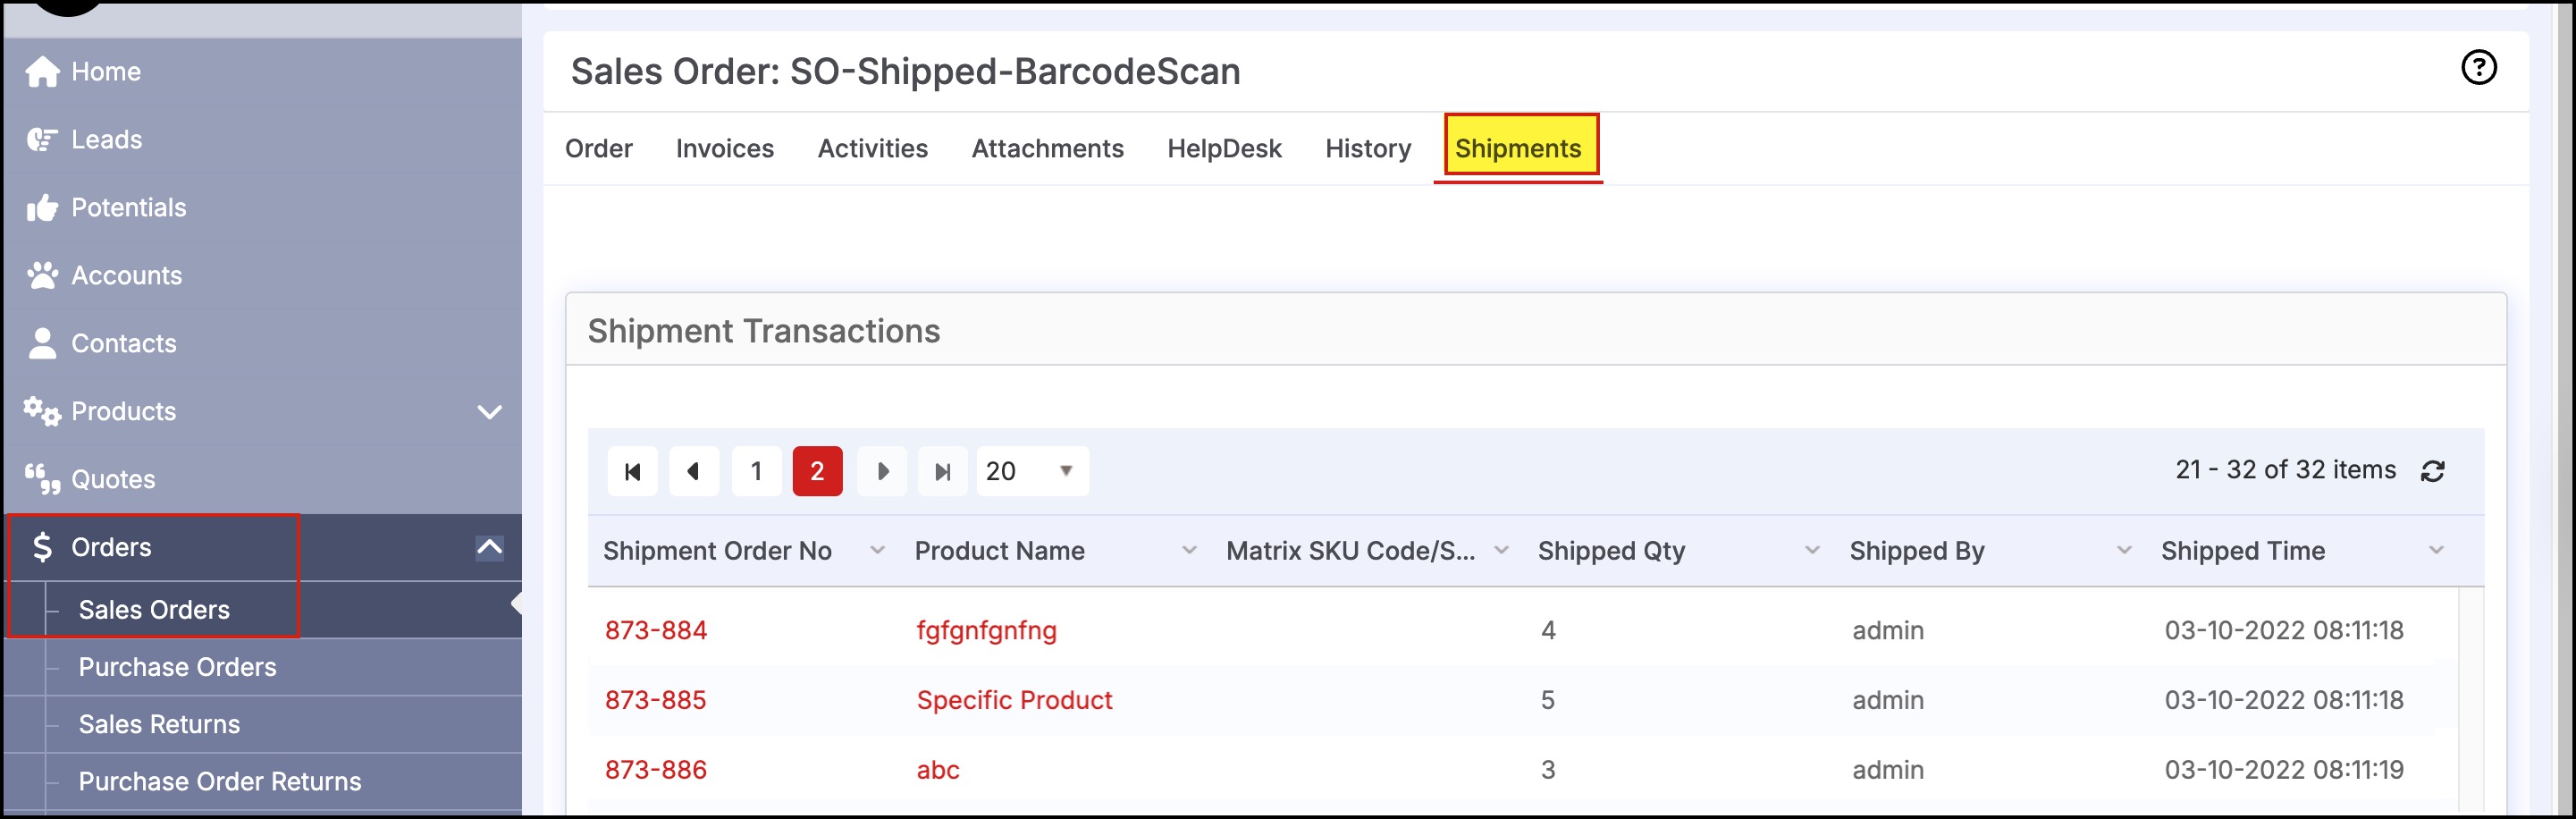Screen dimensions: 2576x819
Task: Expand the Products menu chevron
Action: tap(489, 412)
